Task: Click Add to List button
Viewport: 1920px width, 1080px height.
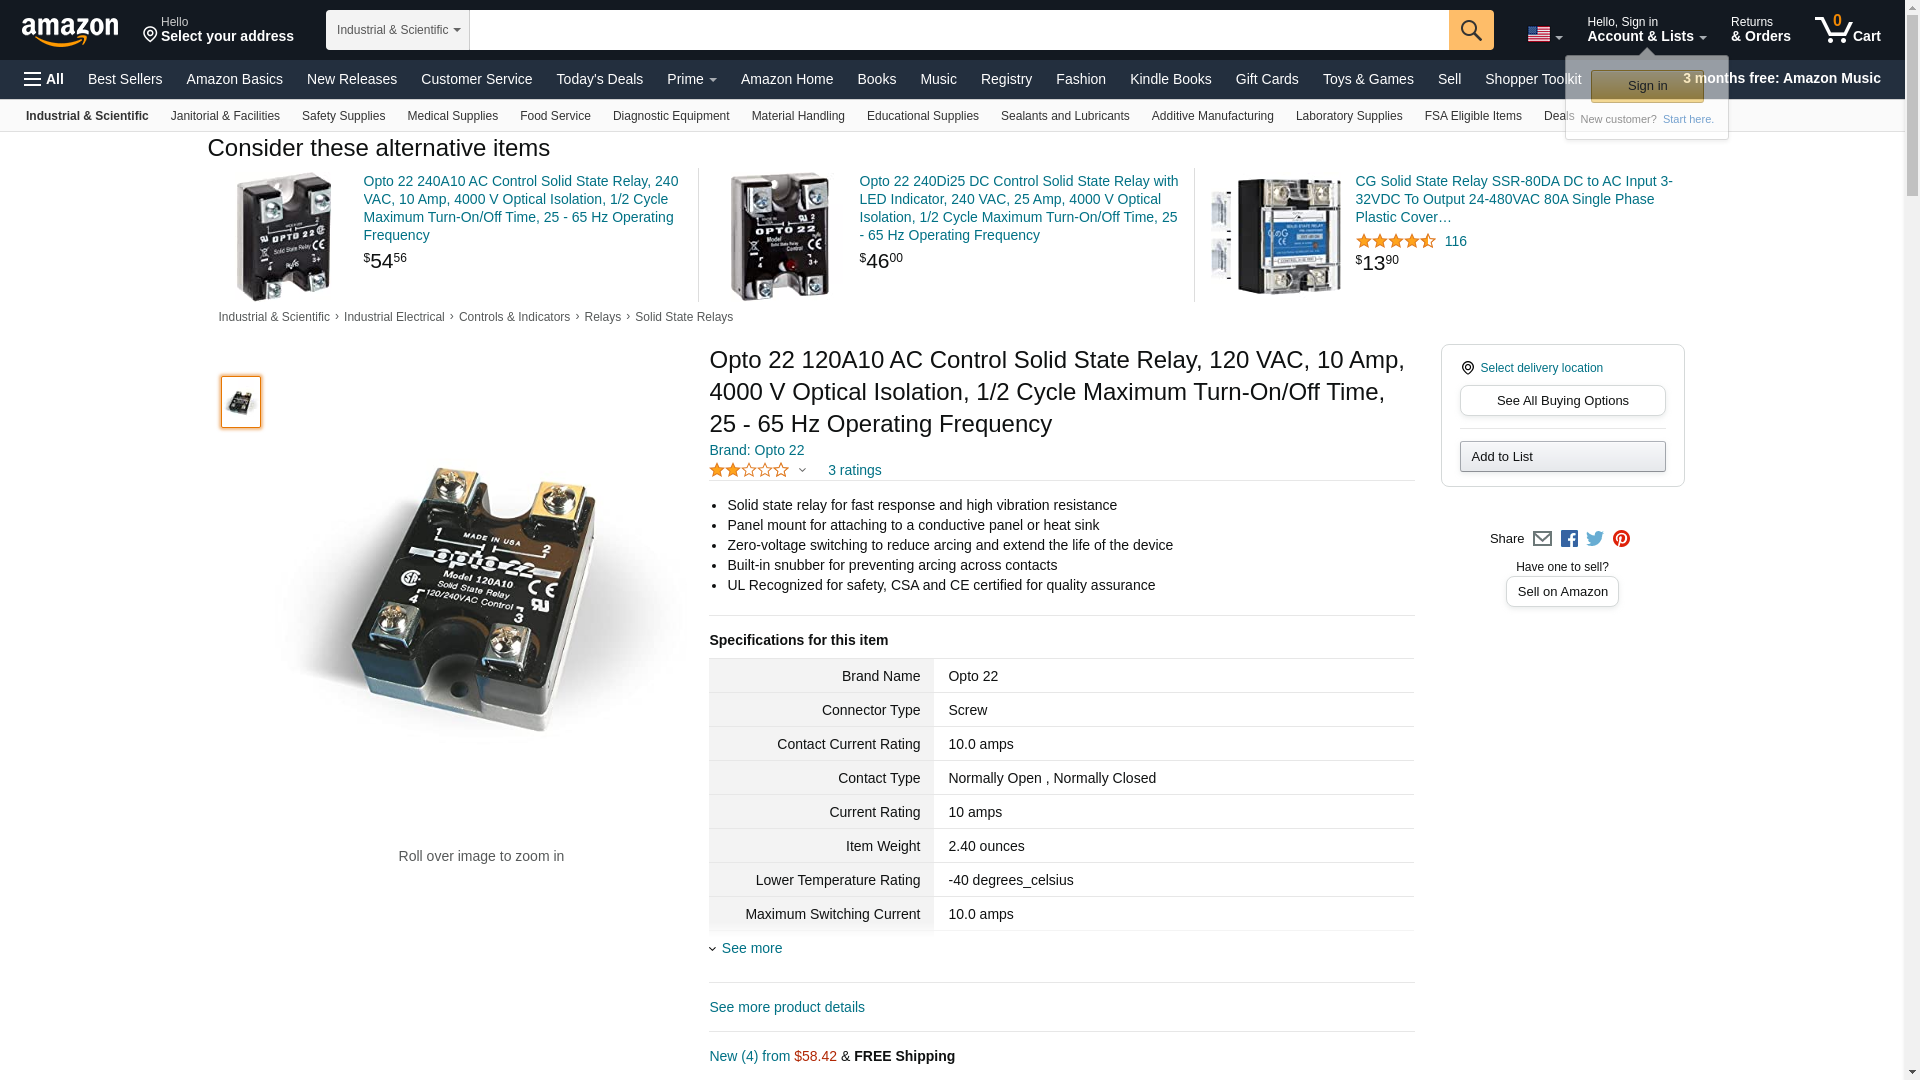Action: [1562, 457]
